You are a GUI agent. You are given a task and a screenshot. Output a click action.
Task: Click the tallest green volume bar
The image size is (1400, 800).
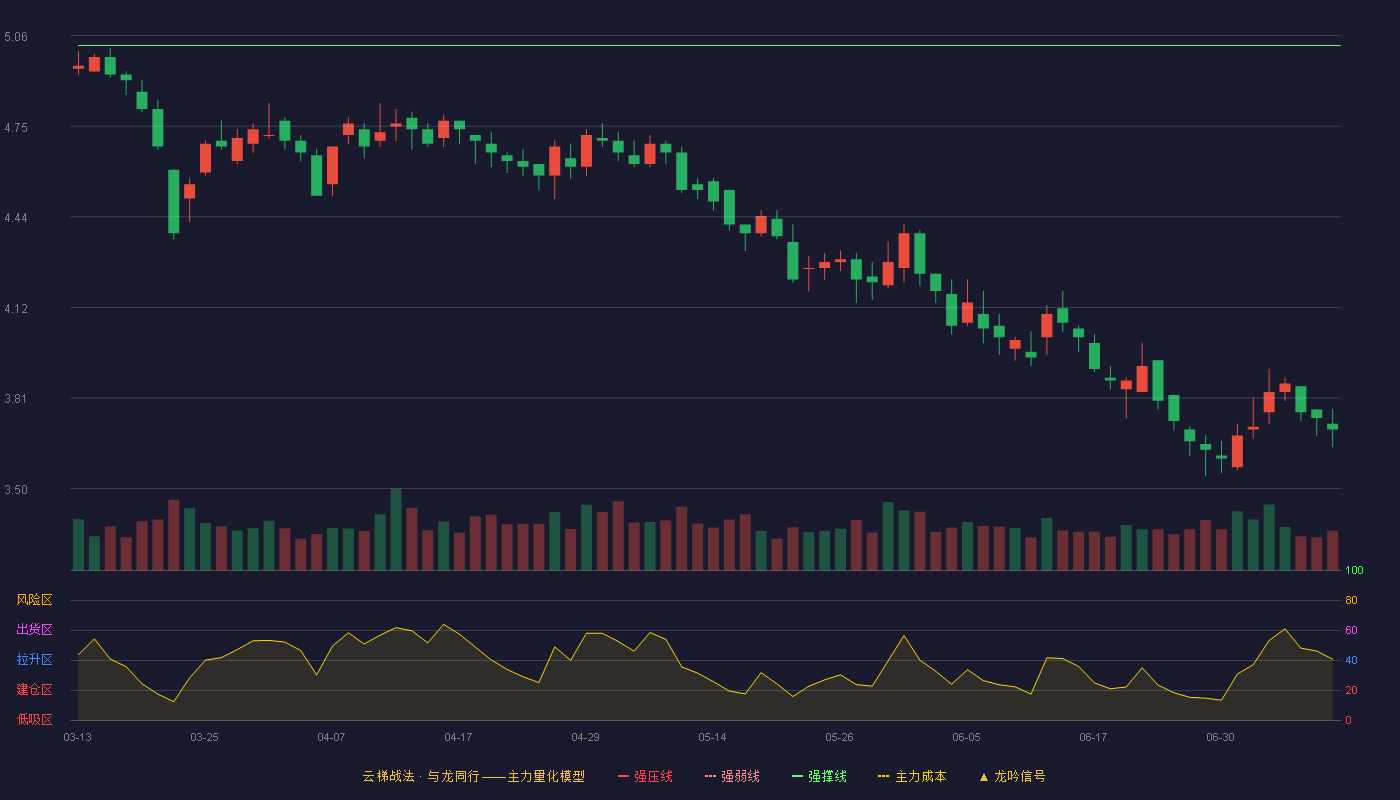coord(396,529)
